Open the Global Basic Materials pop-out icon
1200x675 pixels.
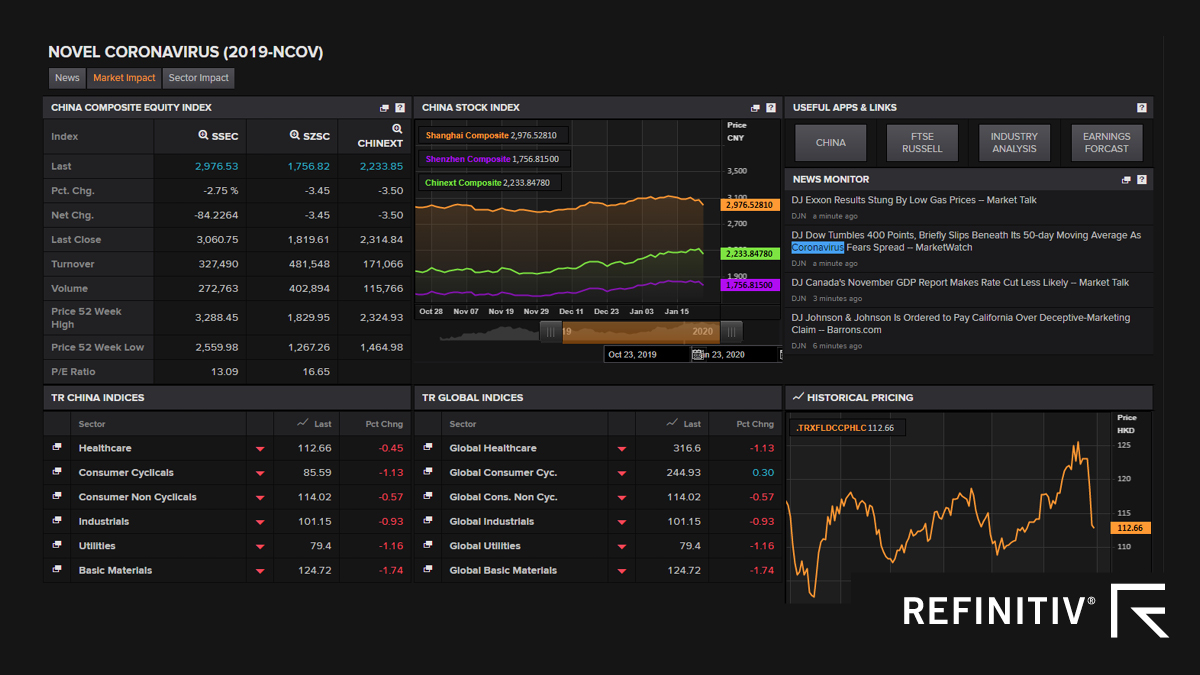[428, 570]
